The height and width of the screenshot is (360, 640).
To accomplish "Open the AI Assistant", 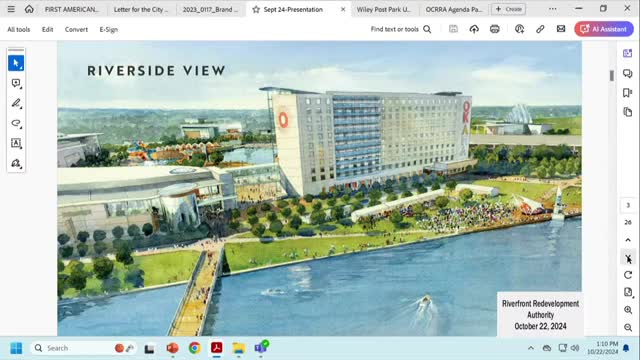I will (604, 29).
